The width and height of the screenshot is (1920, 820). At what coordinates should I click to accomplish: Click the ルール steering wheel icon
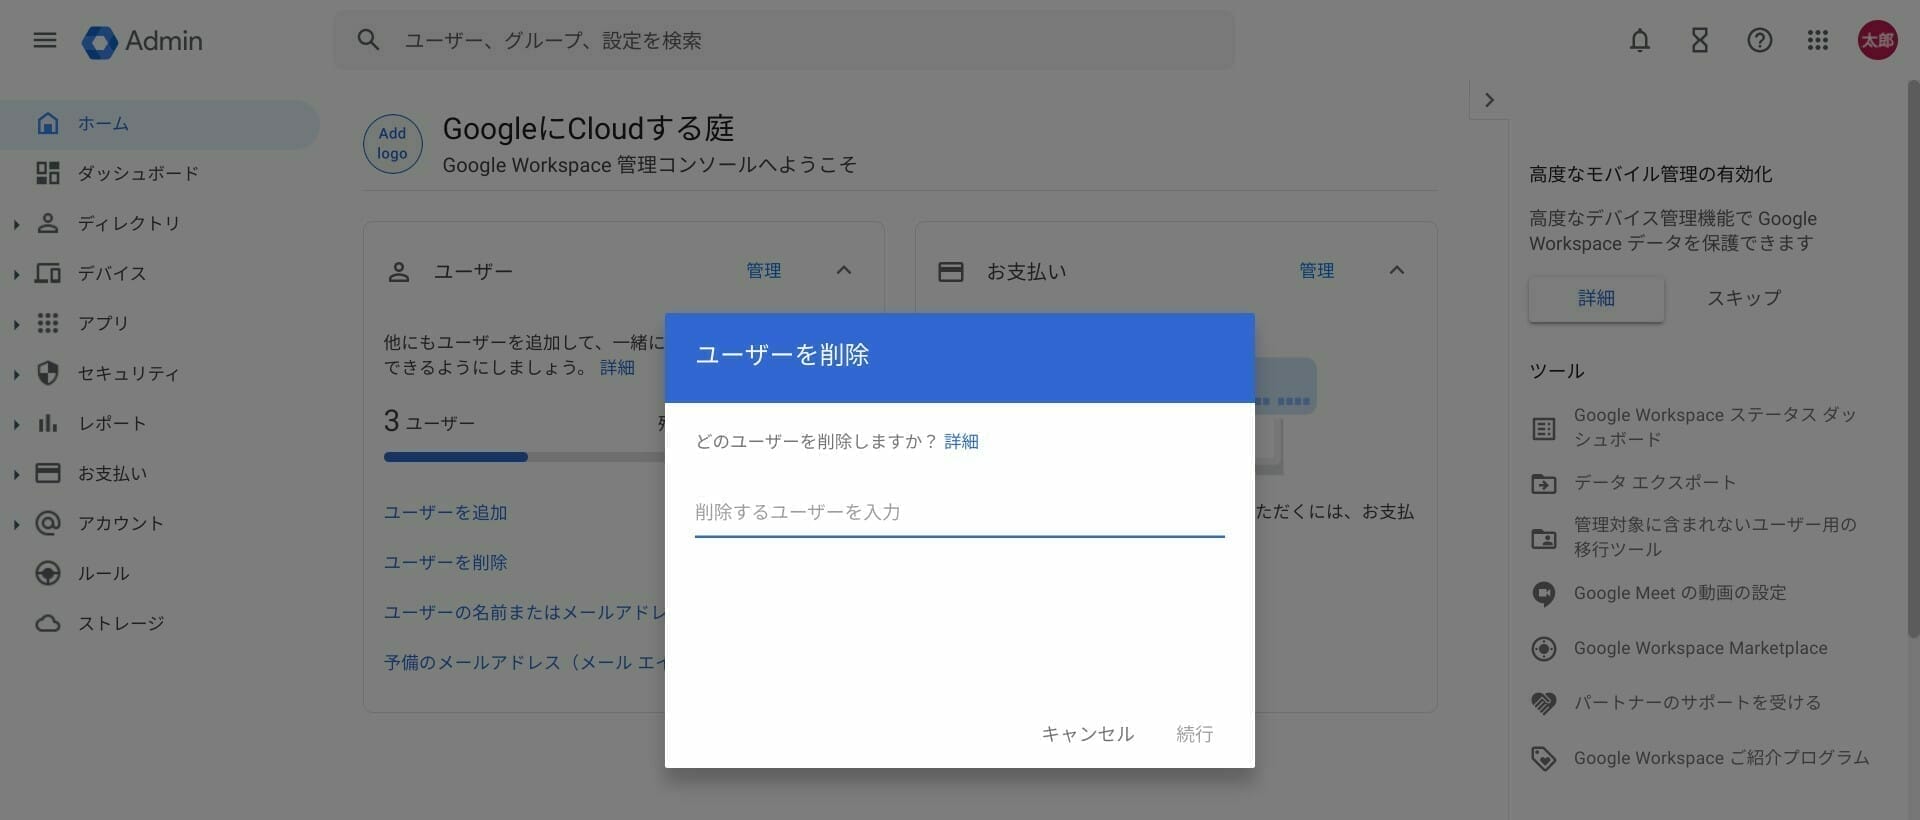click(x=47, y=573)
